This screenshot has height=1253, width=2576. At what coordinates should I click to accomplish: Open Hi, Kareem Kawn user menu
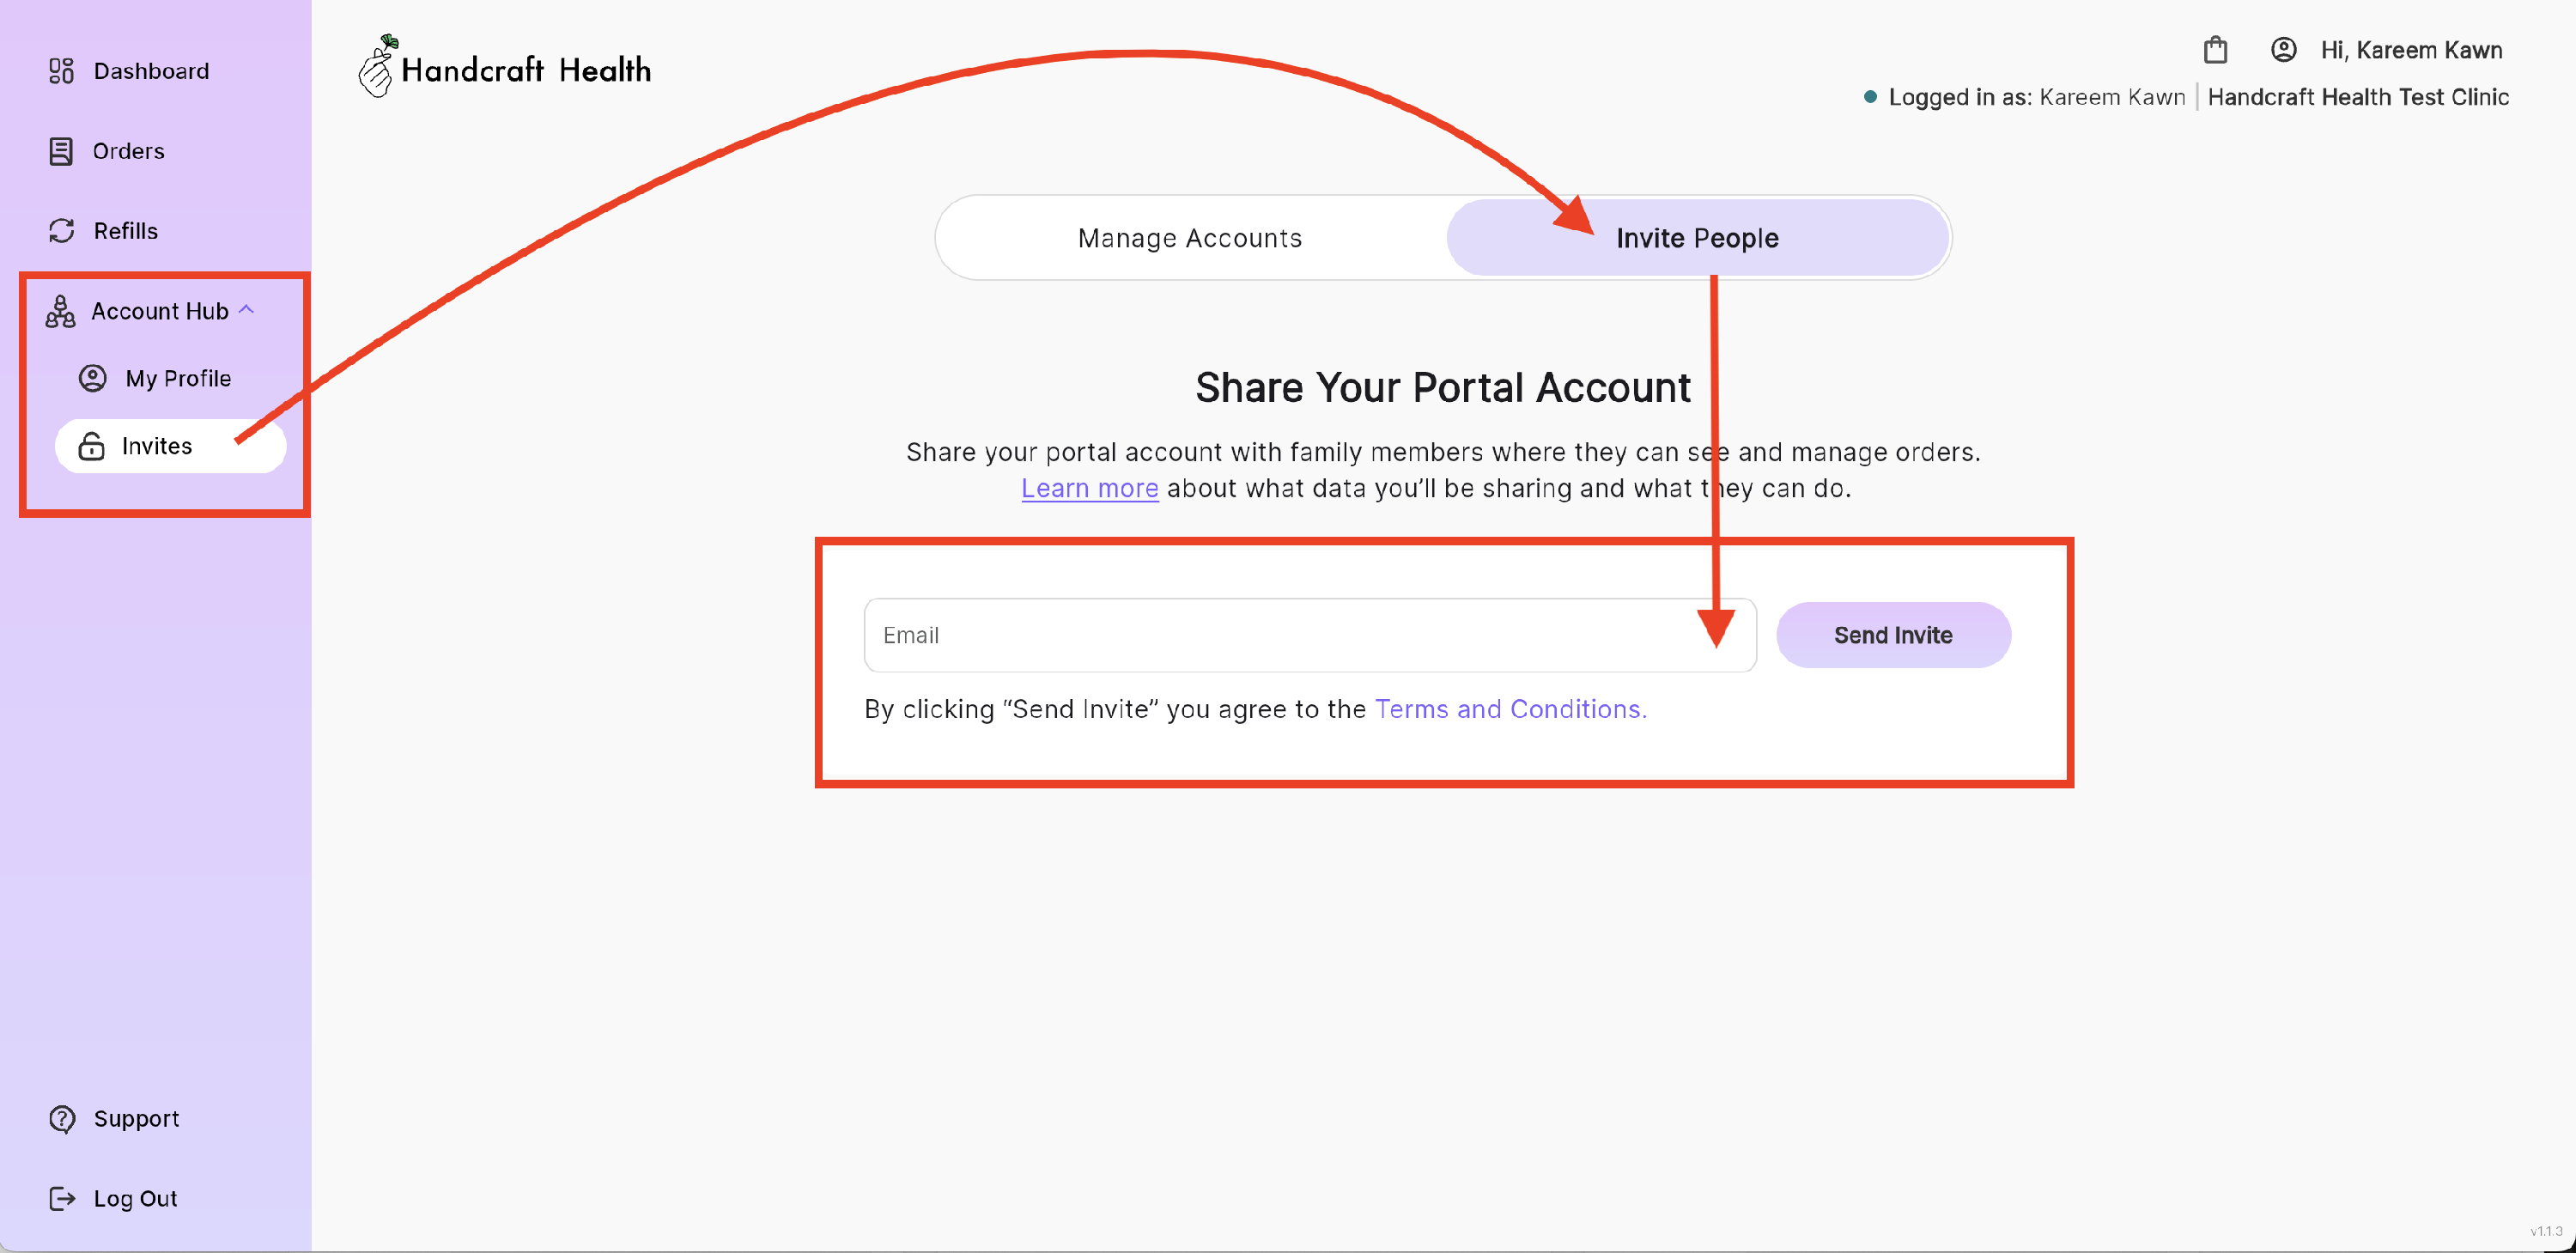2411,50
